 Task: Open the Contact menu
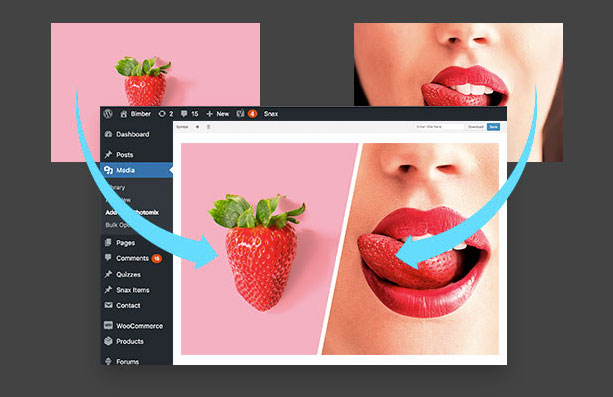[128, 305]
